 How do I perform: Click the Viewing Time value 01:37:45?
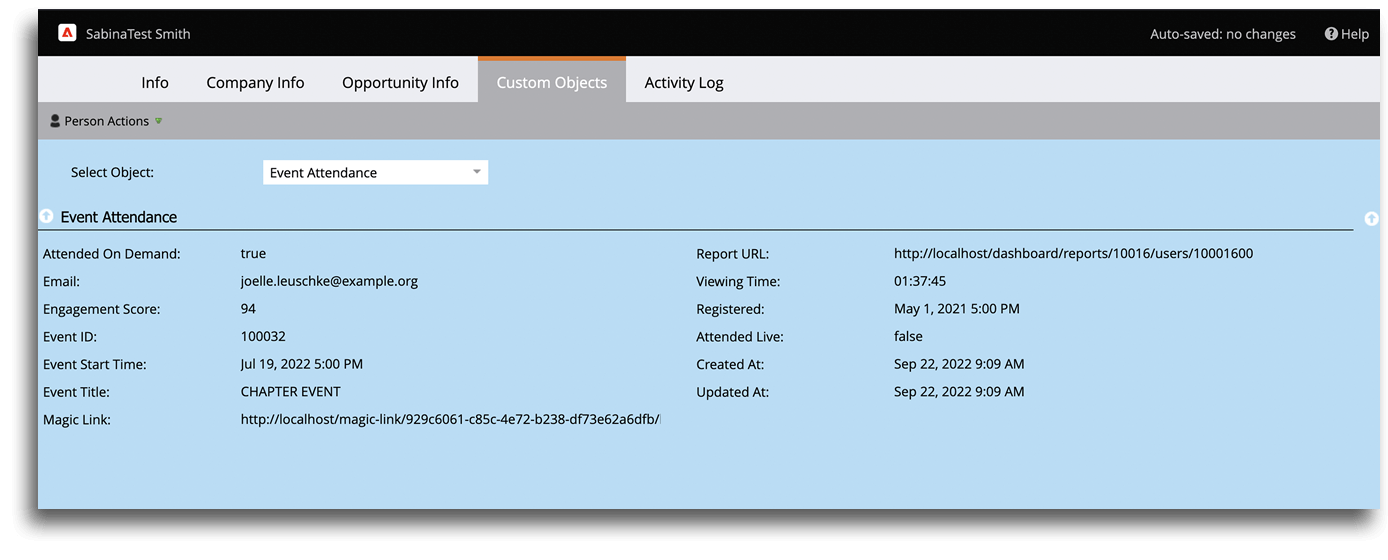tap(920, 281)
